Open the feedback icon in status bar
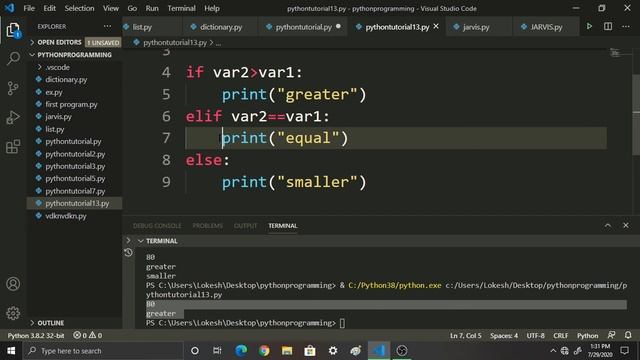This screenshot has height=360, width=640. [x=611, y=335]
